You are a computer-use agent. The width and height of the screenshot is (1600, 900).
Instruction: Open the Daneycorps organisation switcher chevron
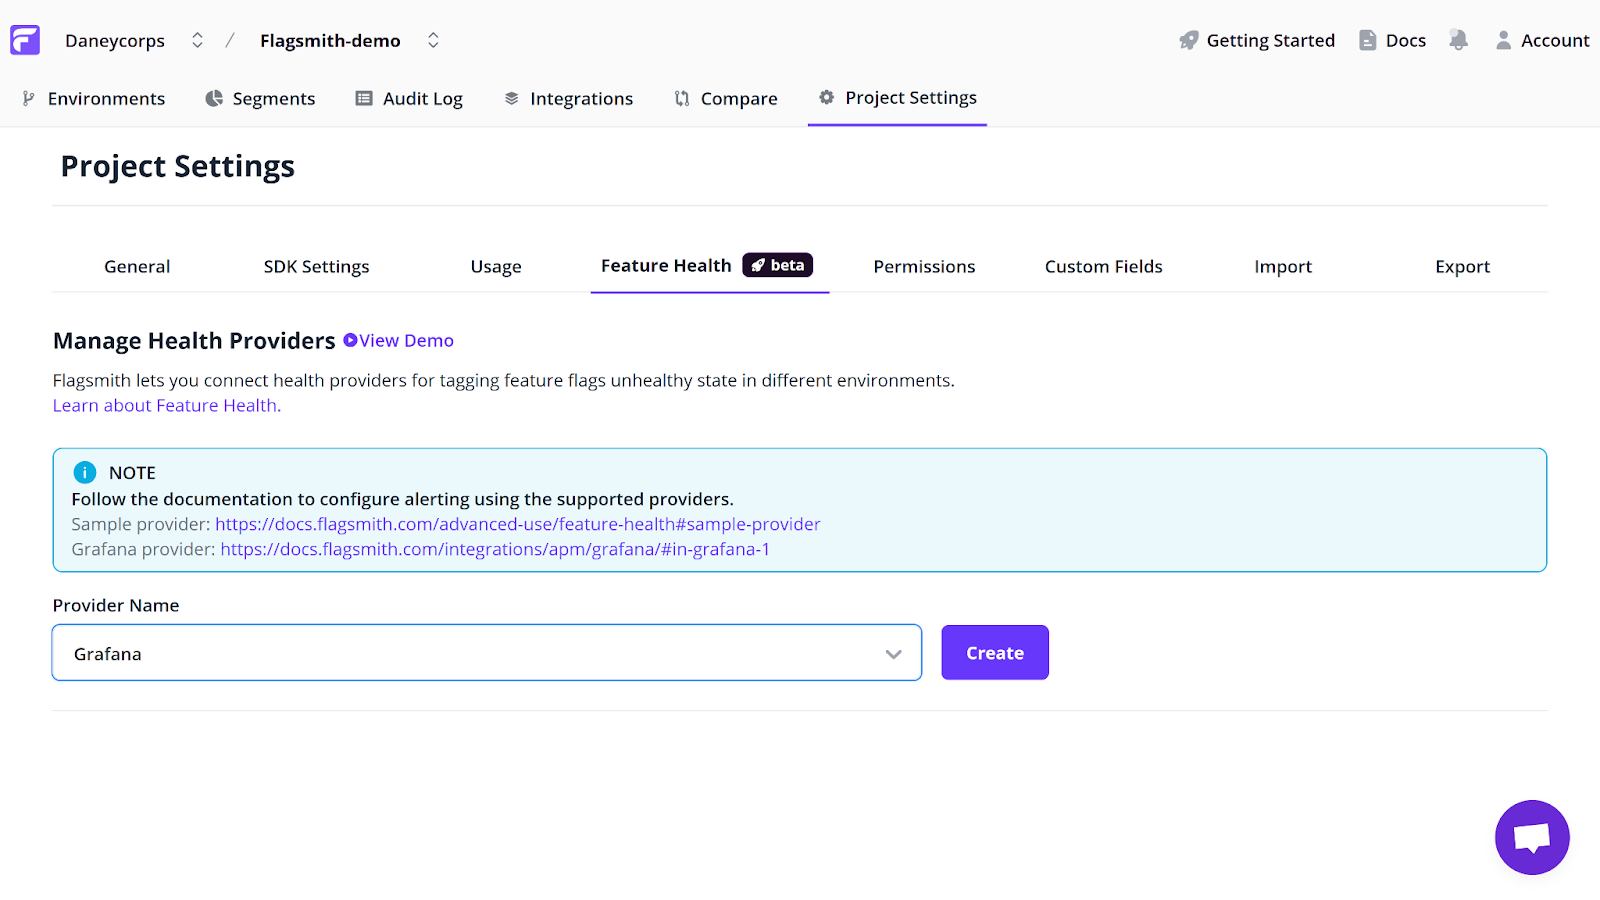tap(197, 40)
